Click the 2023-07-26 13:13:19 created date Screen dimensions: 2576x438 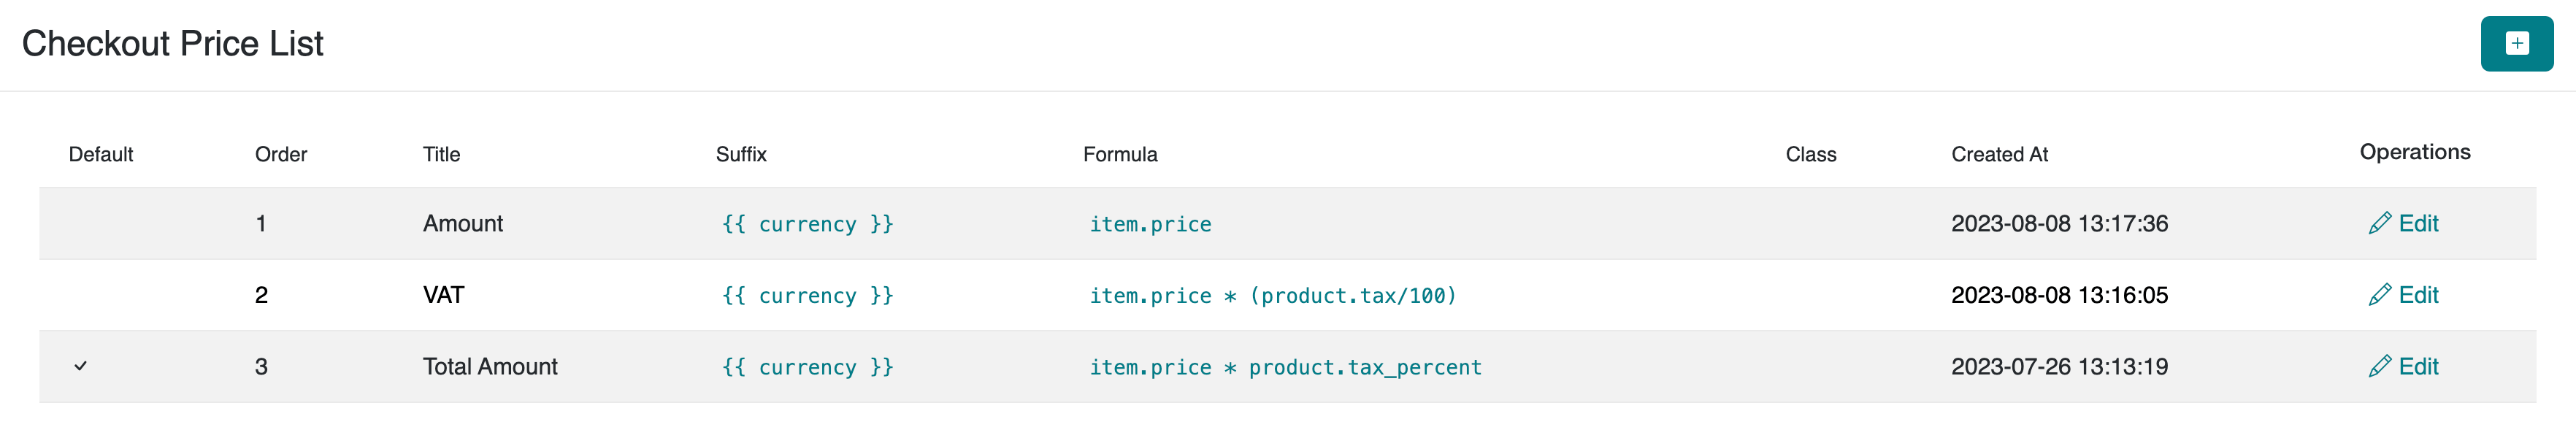[x=2059, y=367]
